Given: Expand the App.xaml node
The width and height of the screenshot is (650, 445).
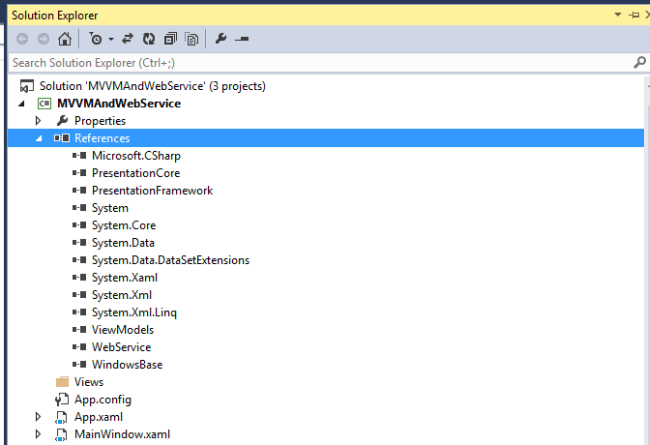Looking at the screenshot, I should pos(38,417).
